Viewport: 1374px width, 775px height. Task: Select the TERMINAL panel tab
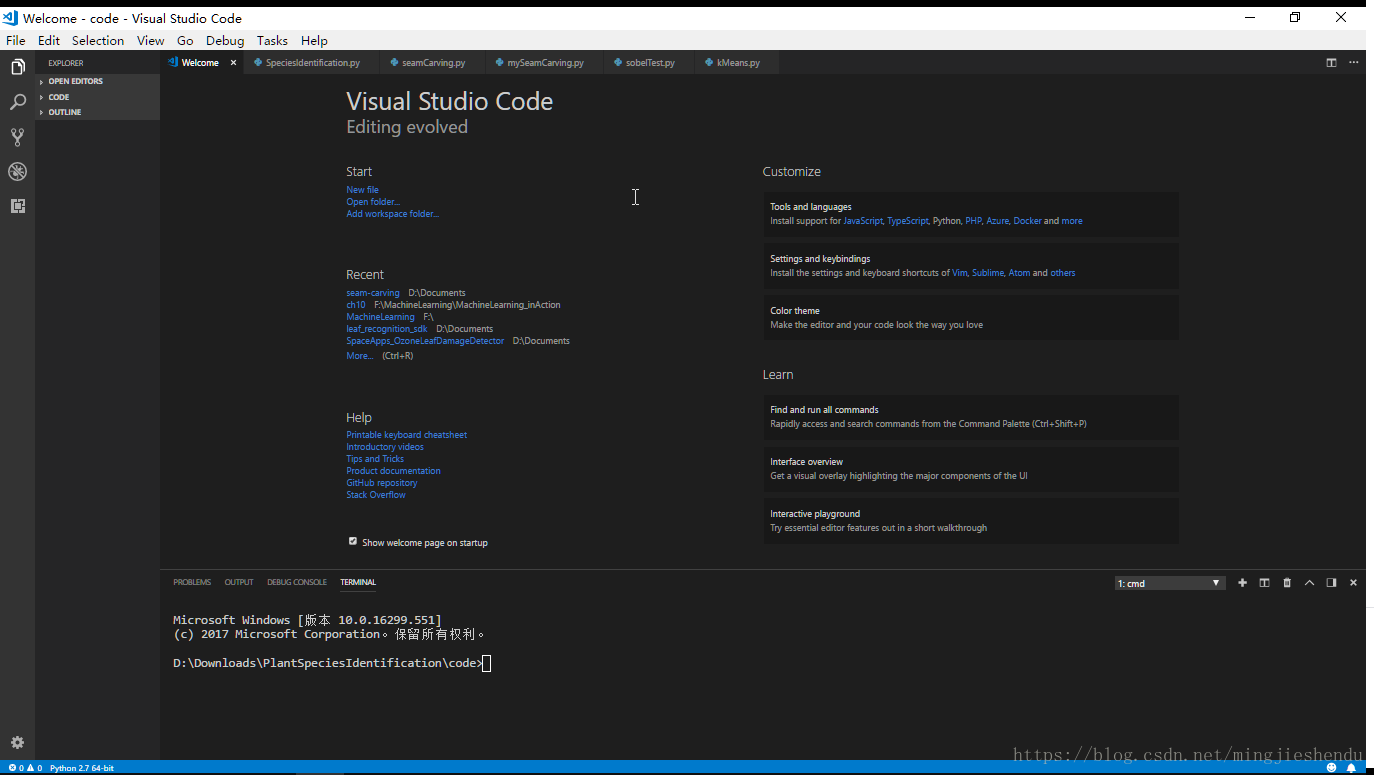click(x=358, y=582)
